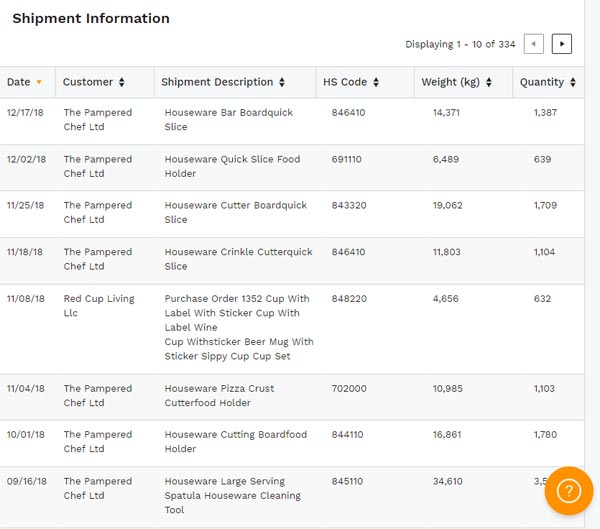The width and height of the screenshot is (600, 529).
Task: Click 'Houseware Cutting Boardfood Holder' description
Action: 236,441
